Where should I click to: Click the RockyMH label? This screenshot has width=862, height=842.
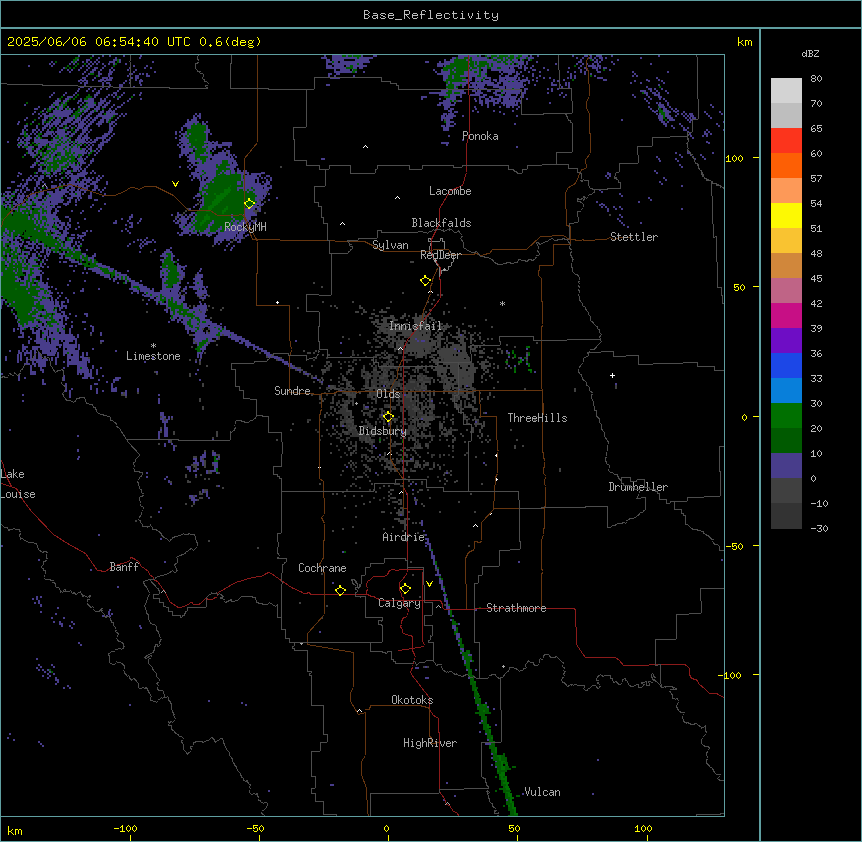coord(245,227)
